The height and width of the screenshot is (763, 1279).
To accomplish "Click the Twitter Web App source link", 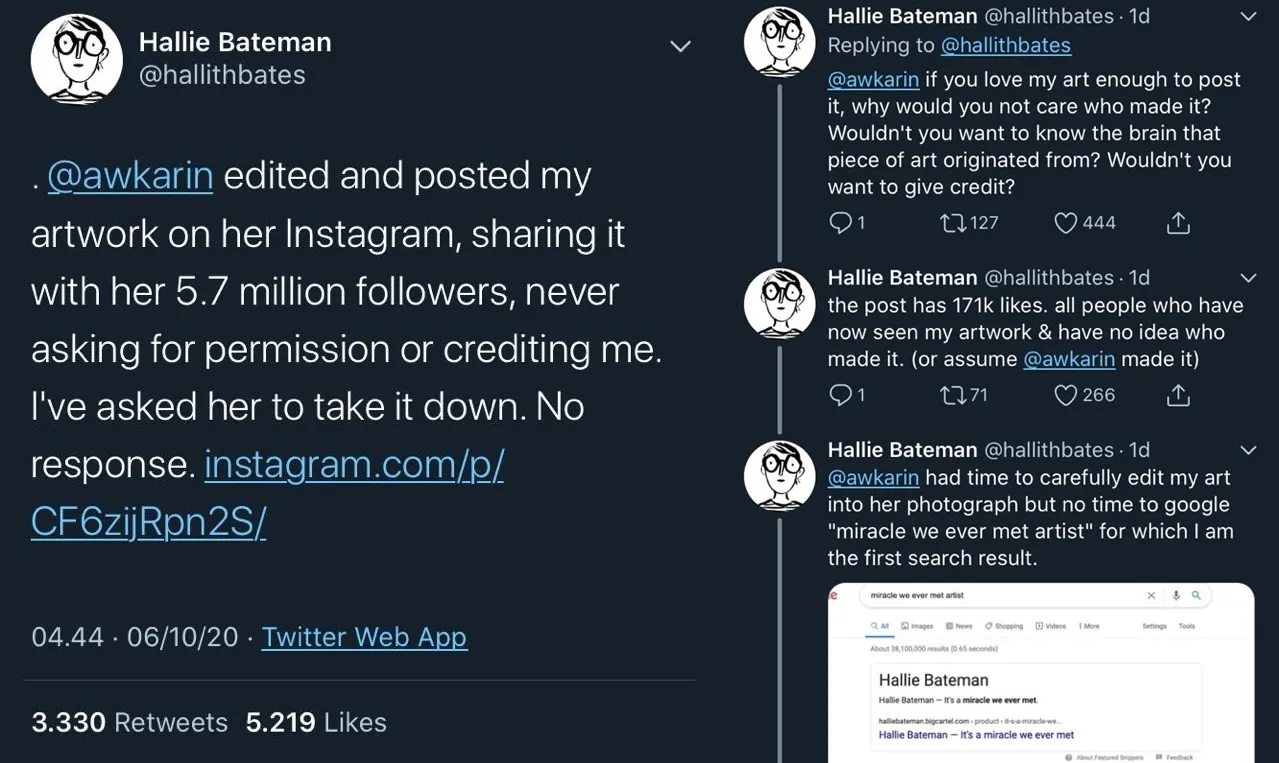I will pyautogui.click(x=364, y=637).
